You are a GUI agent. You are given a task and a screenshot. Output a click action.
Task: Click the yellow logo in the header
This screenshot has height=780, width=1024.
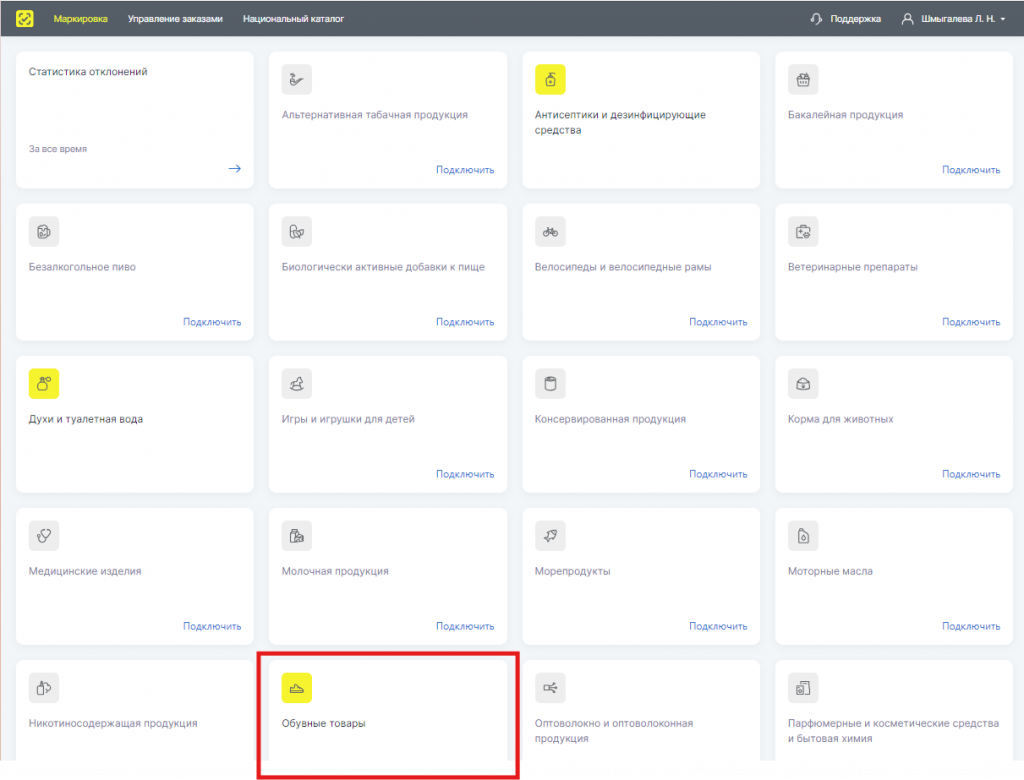click(25, 18)
